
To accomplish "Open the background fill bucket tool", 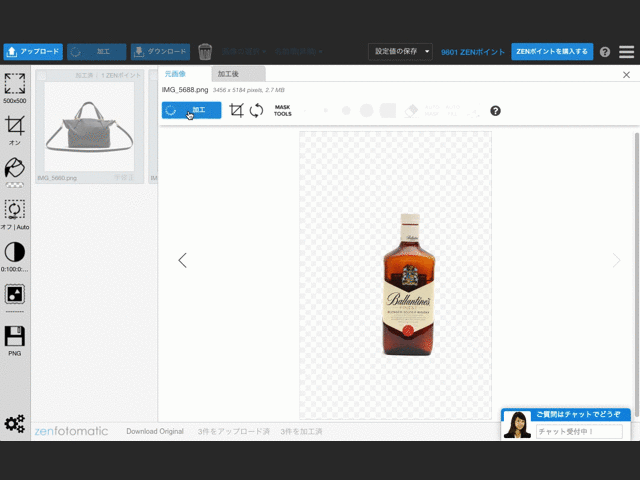I will coord(15,173).
